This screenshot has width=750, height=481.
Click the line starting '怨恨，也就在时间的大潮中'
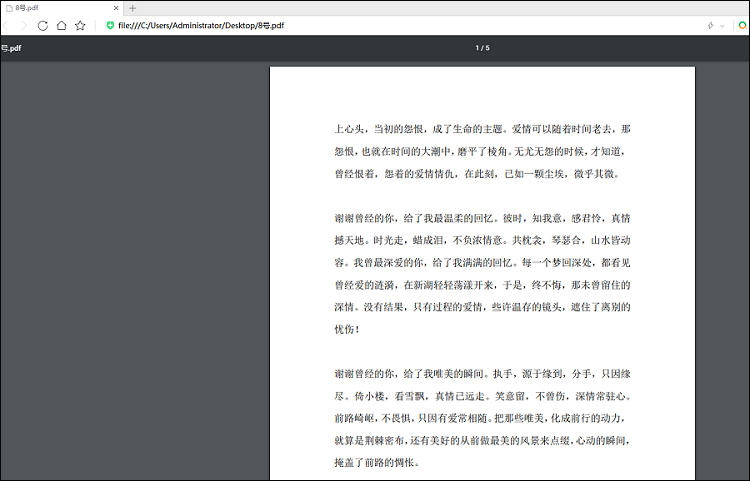pos(480,152)
